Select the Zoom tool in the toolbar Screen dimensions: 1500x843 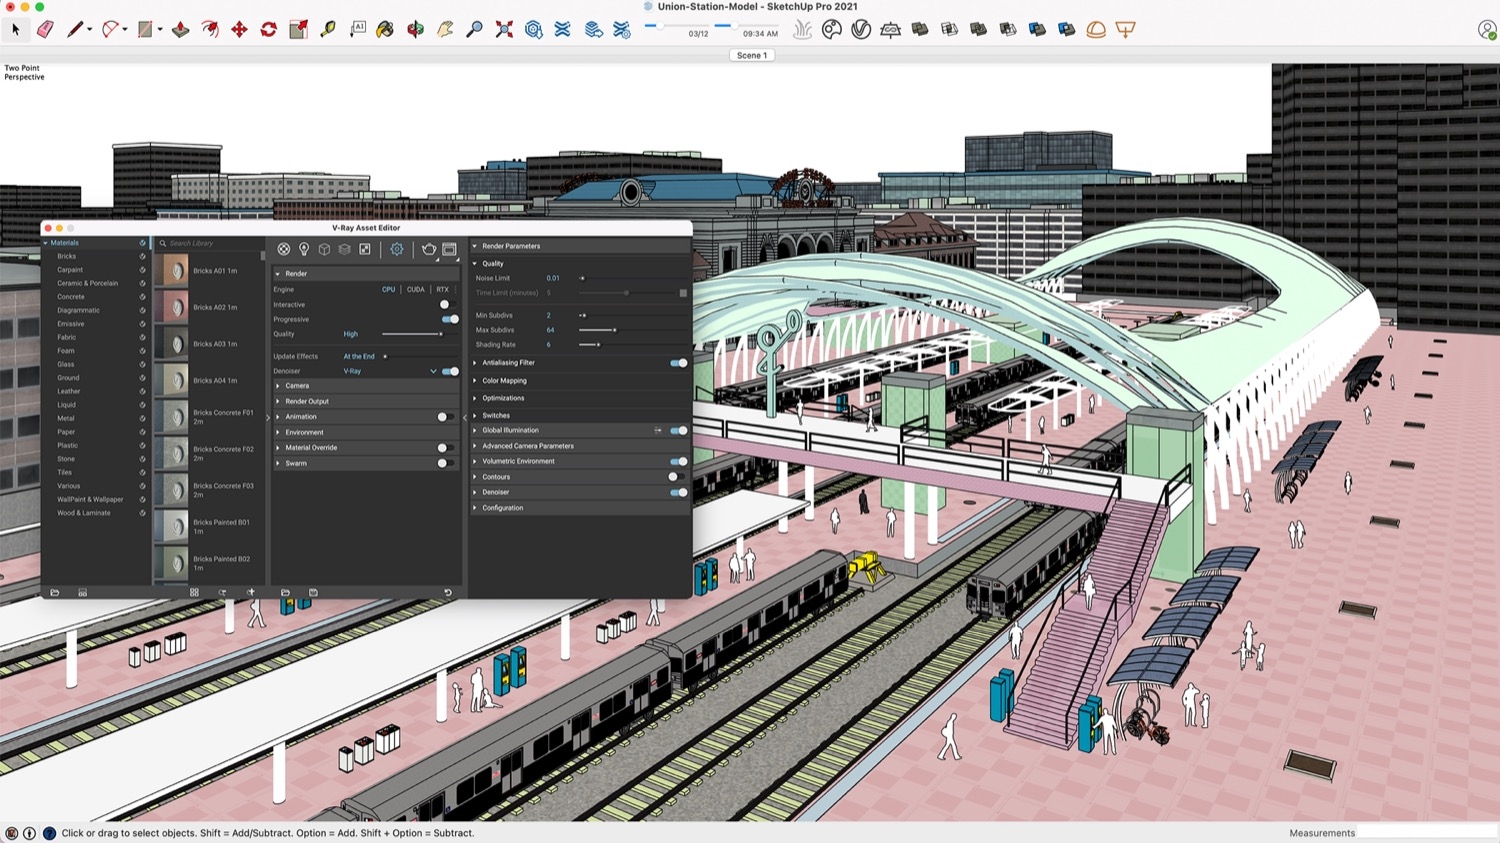coord(473,30)
